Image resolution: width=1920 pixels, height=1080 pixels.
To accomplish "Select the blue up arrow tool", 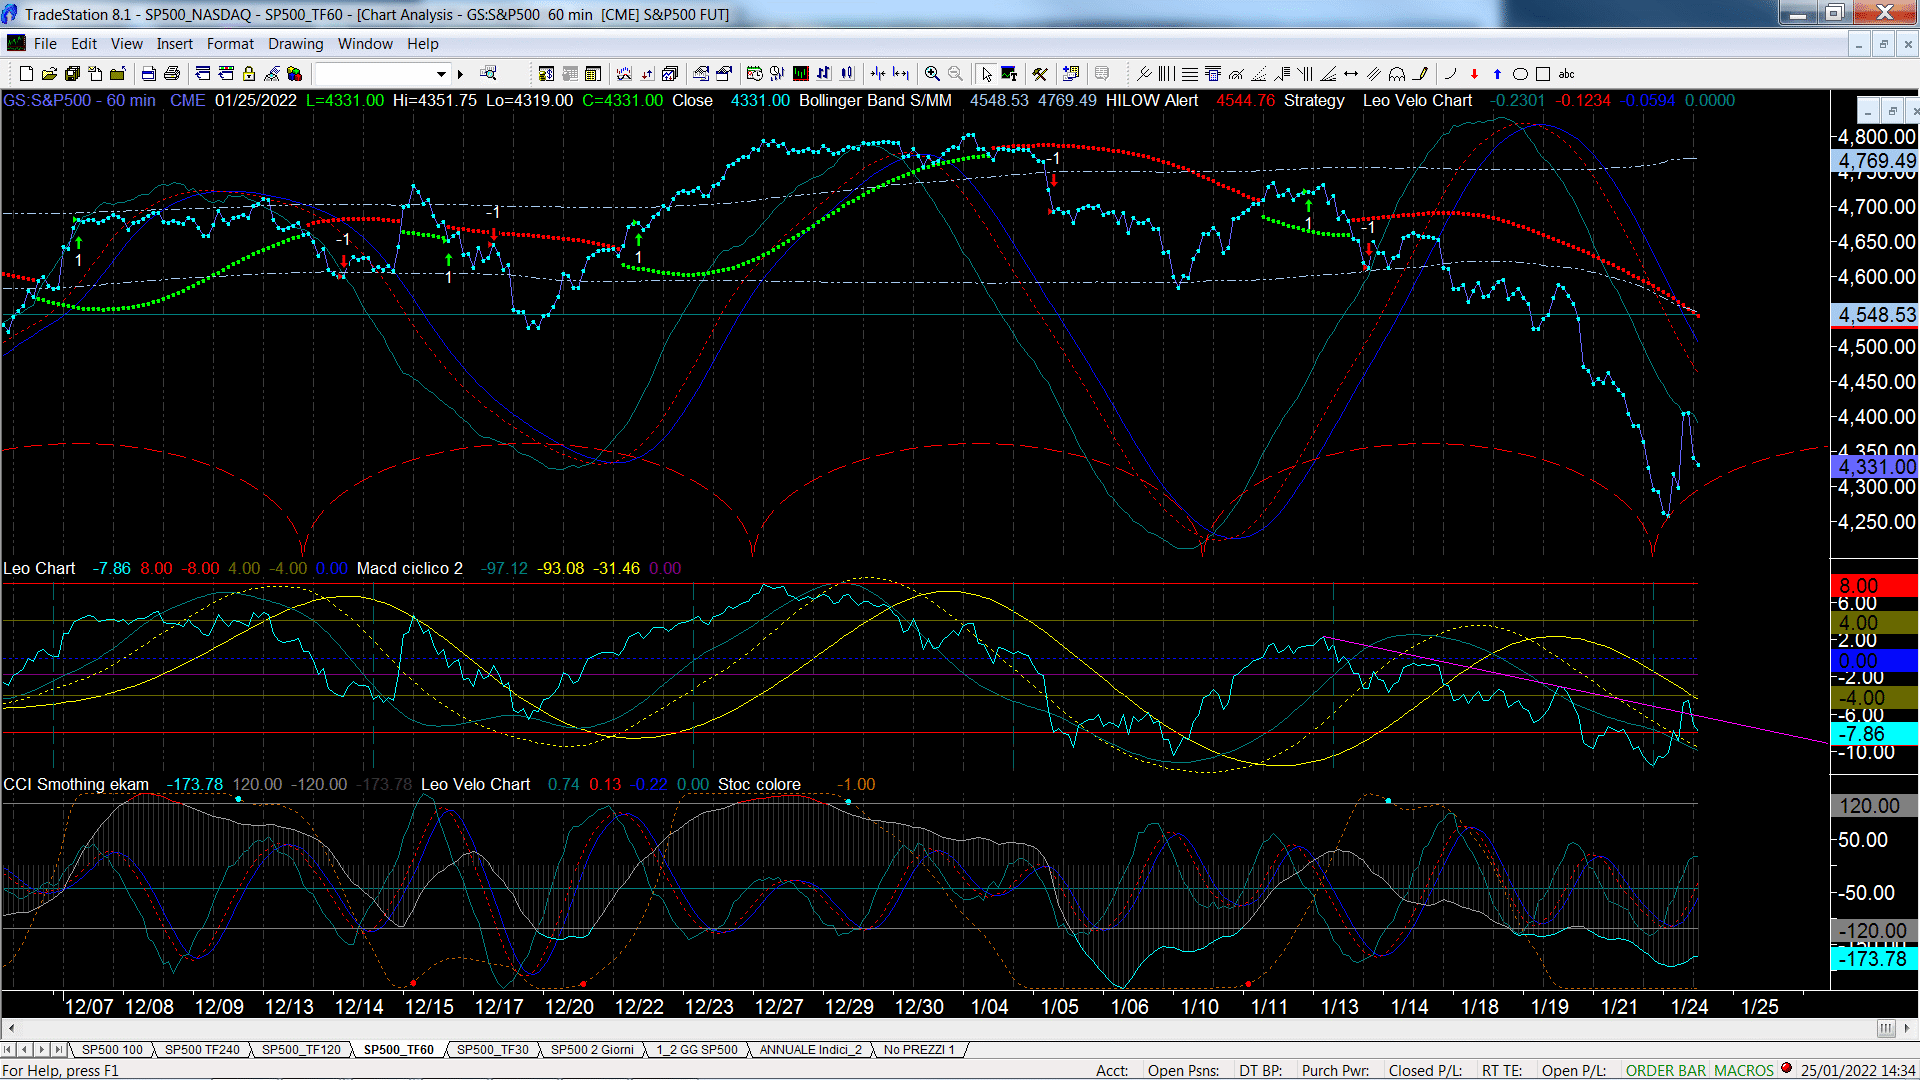I will point(1497,74).
